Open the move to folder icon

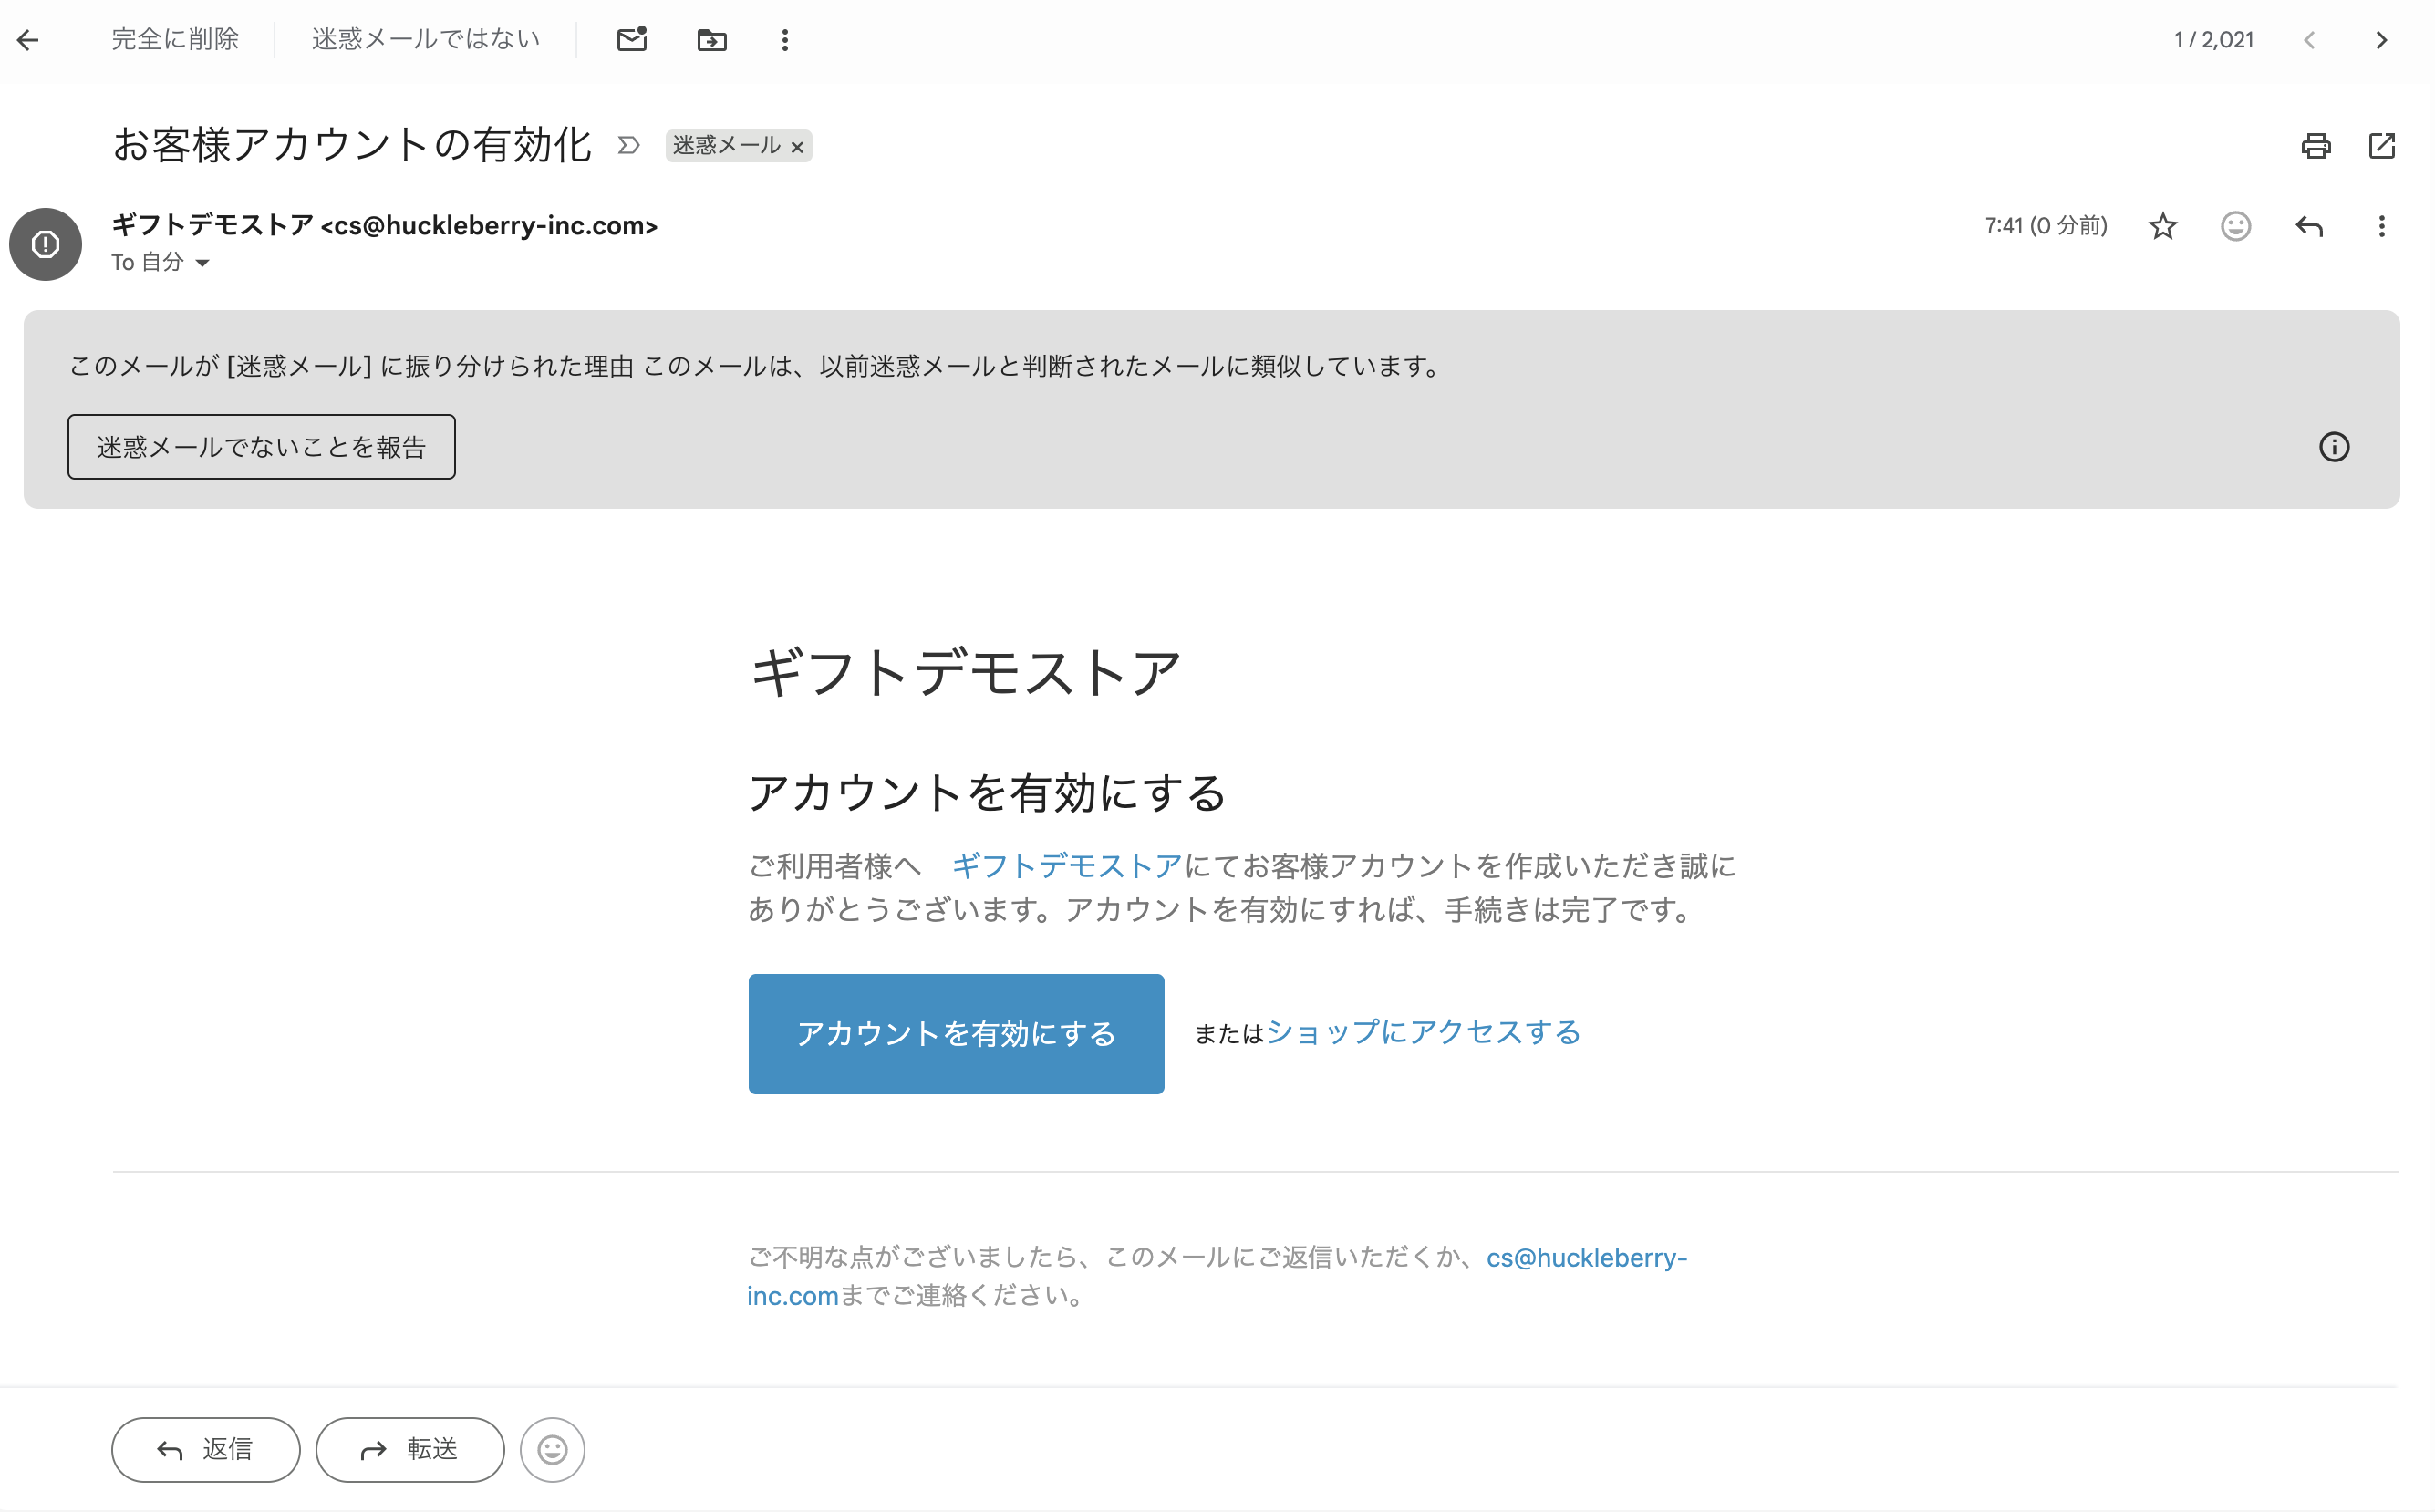(x=712, y=40)
